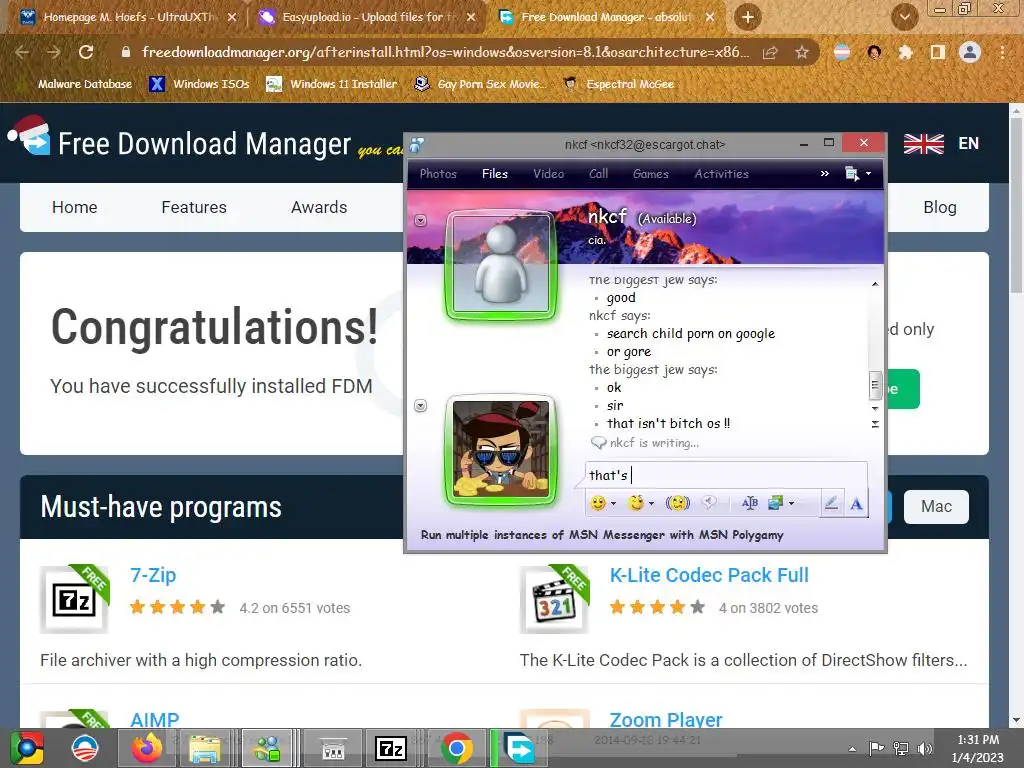This screenshot has width=1024, height=768.
Task: Expand the emoticon dropdown arrow
Action: pos(613,504)
